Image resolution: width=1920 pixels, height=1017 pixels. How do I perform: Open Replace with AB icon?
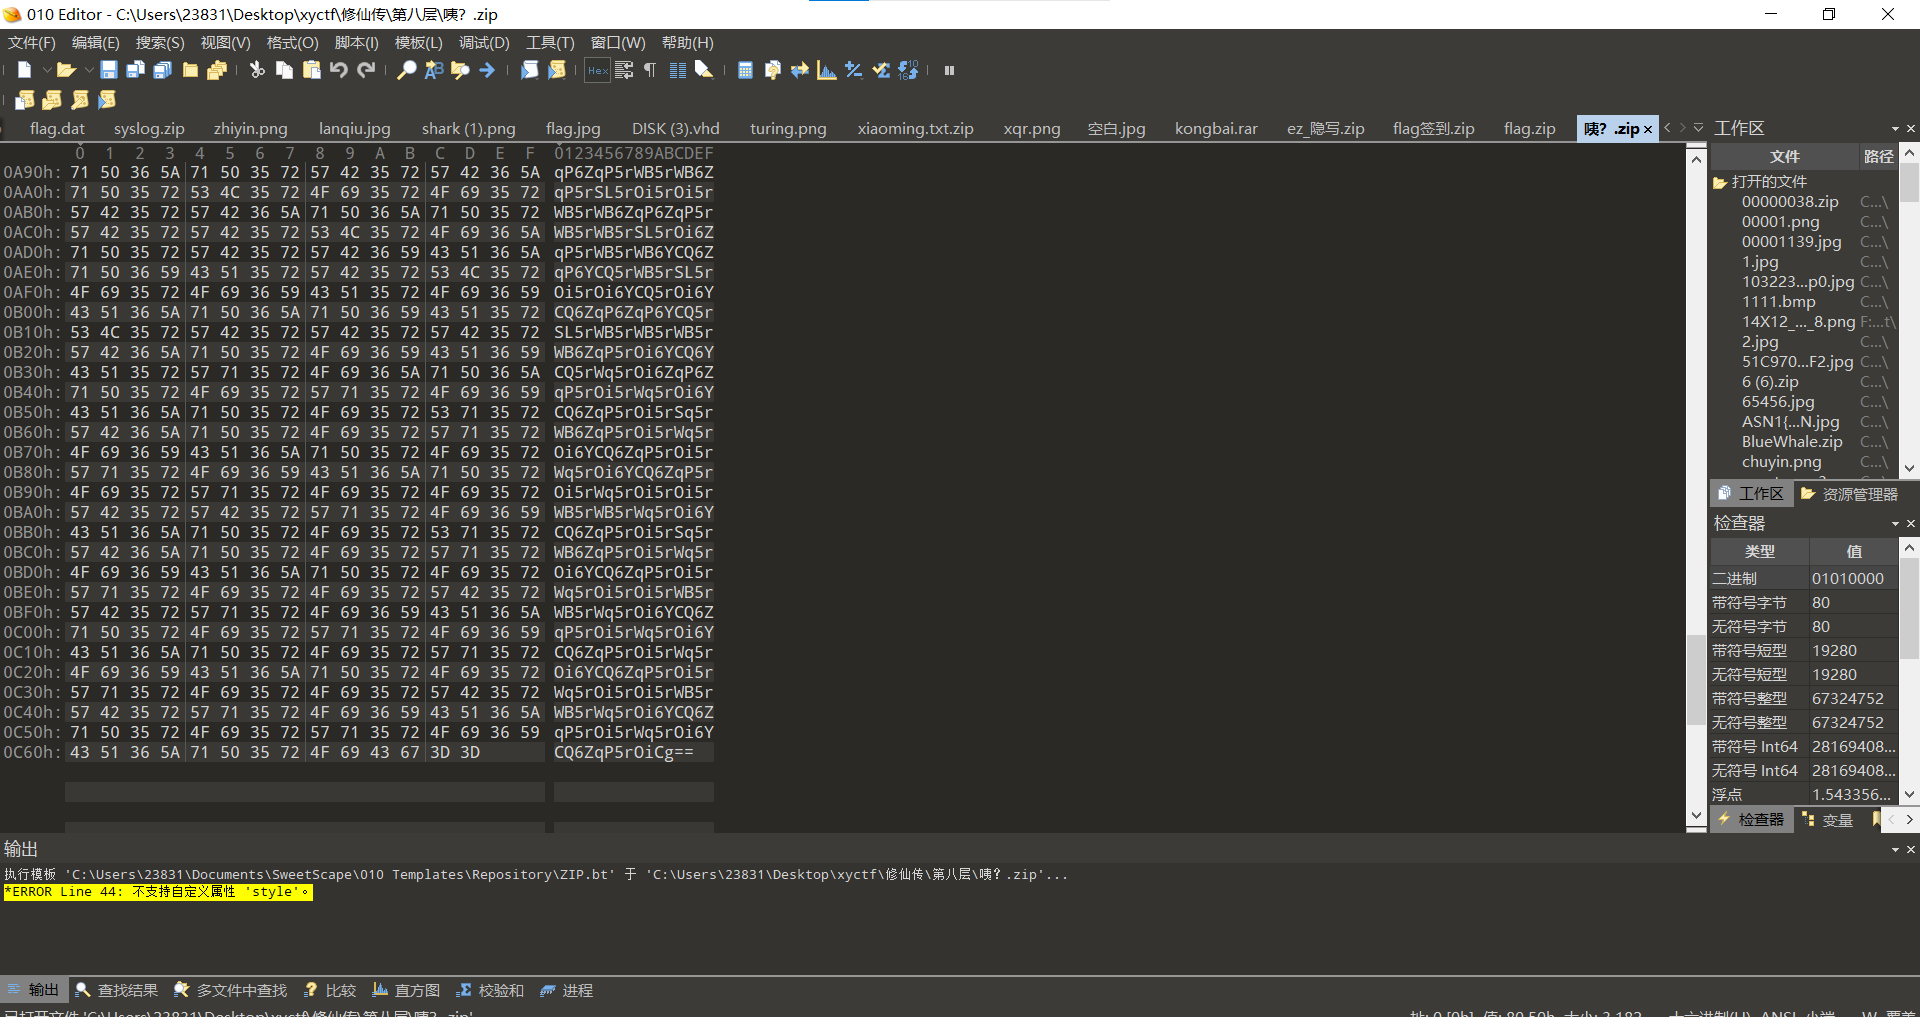coord(433,70)
